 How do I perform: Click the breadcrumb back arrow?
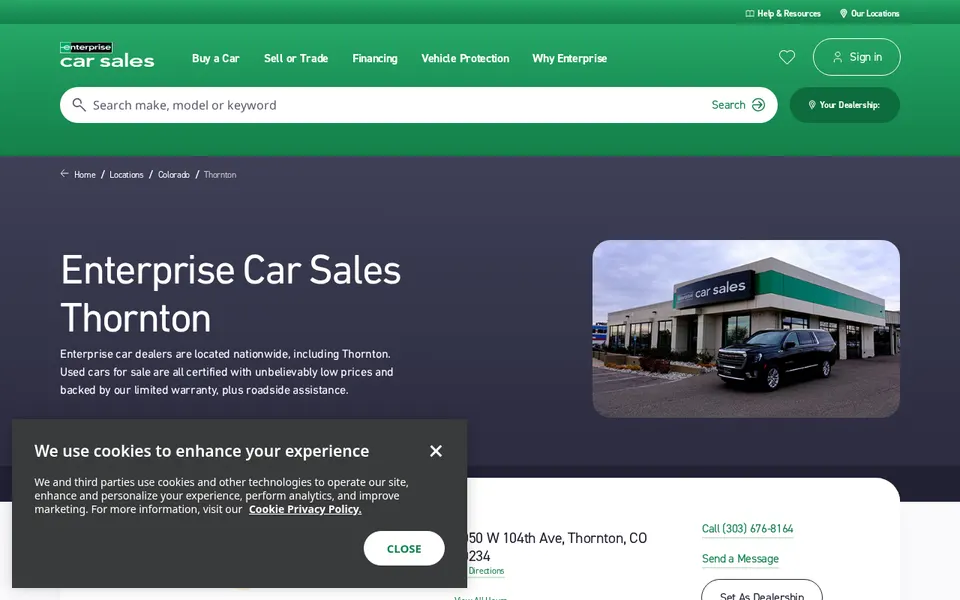tap(64, 174)
